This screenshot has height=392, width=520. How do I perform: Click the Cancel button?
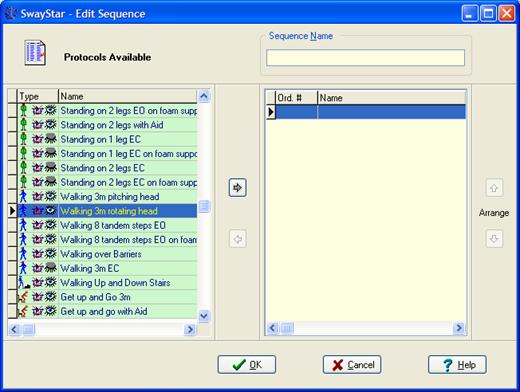coord(352,365)
